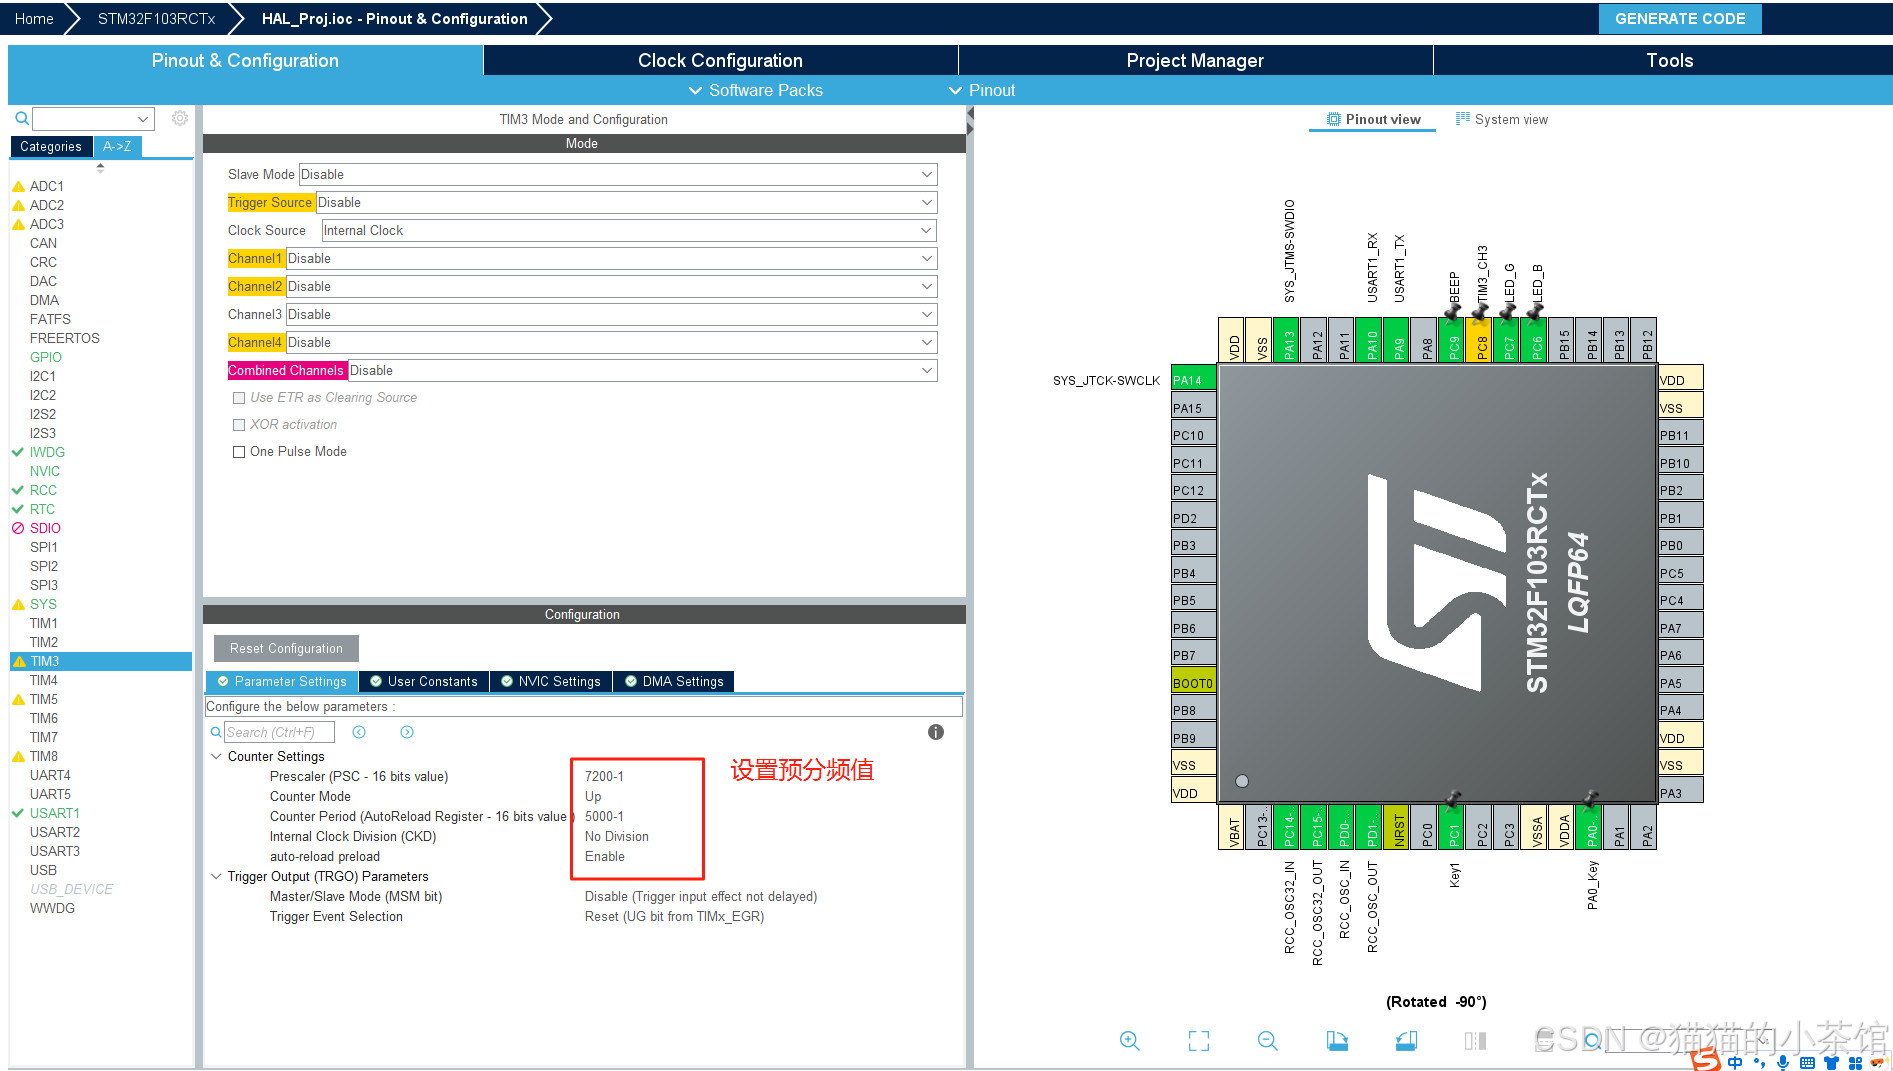This screenshot has width=1893, height=1071.
Task: Open Channel3 dropdown
Action: pos(612,314)
